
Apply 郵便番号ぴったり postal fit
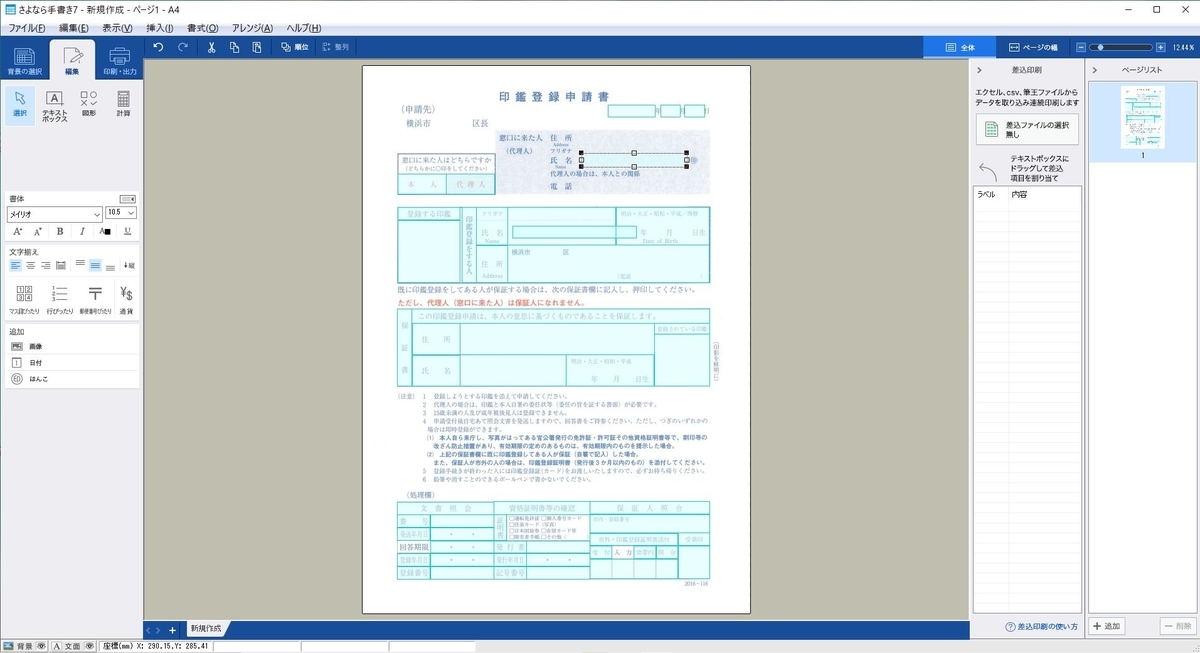point(94,299)
